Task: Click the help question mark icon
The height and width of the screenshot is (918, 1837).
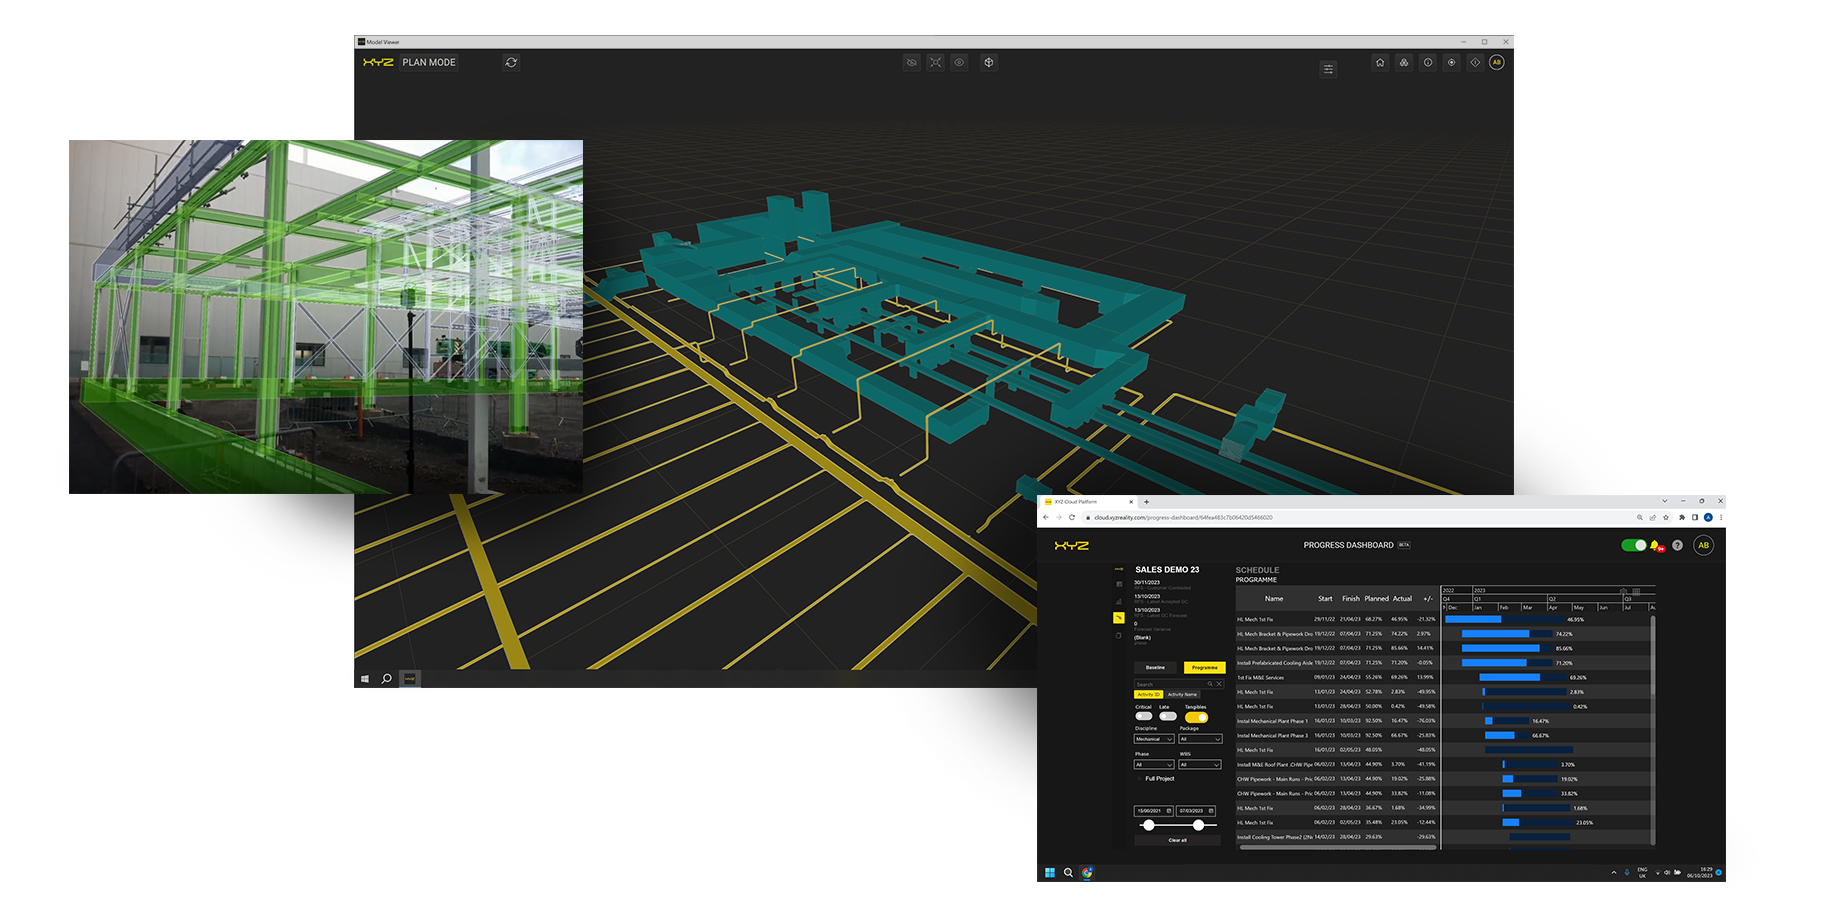Action: (x=1677, y=545)
